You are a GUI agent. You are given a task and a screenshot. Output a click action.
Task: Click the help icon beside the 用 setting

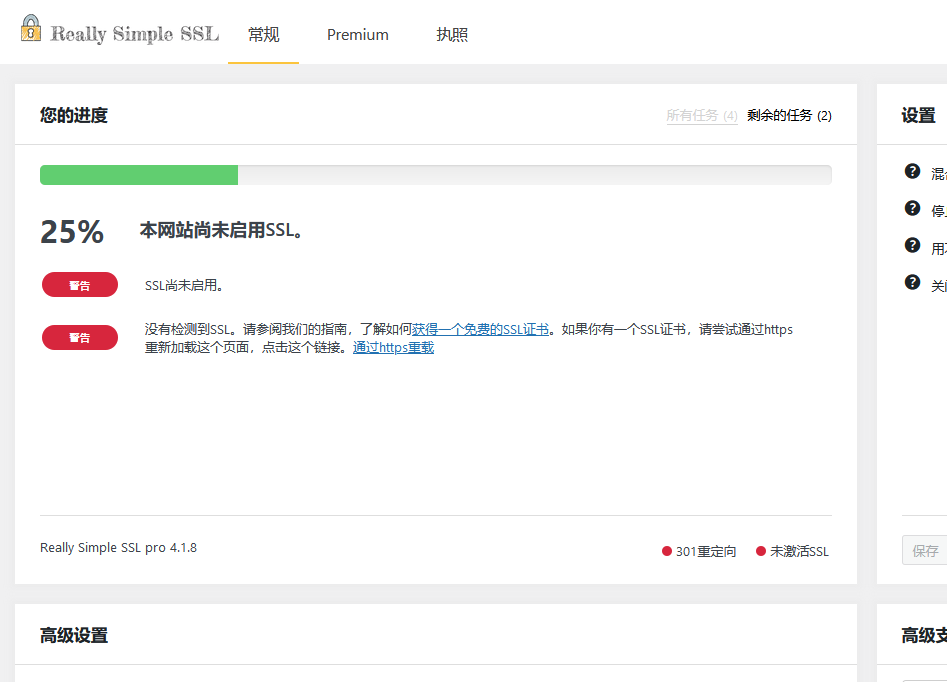912,245
